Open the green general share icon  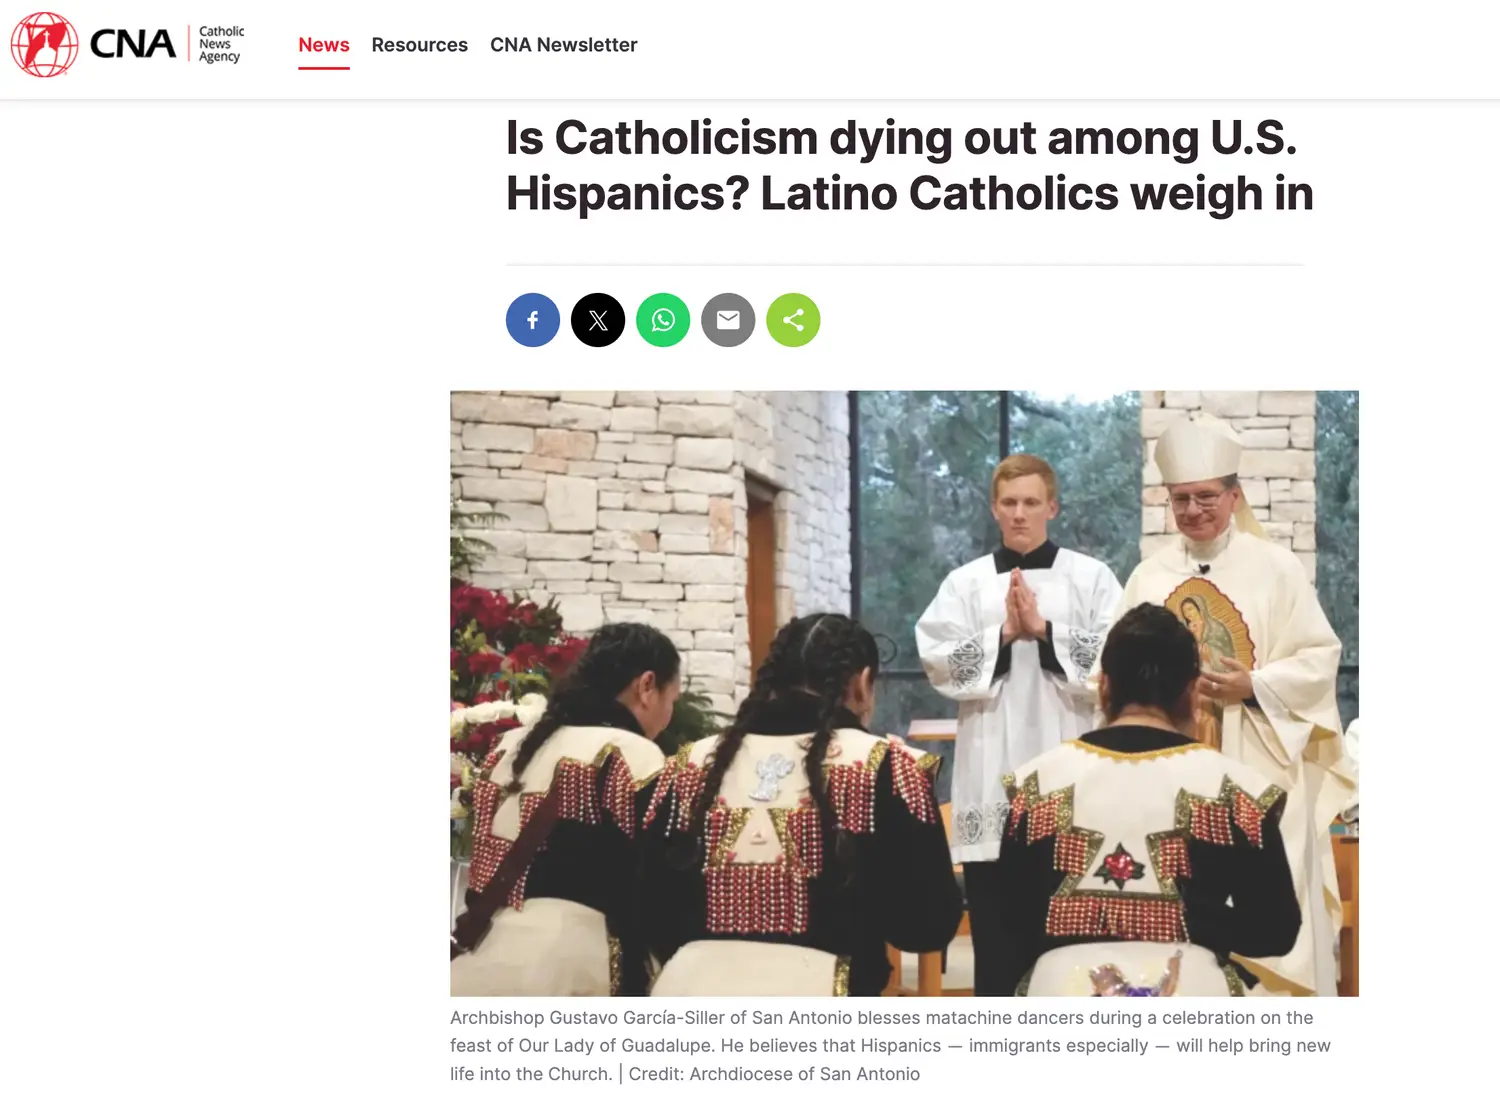point(793,320)
